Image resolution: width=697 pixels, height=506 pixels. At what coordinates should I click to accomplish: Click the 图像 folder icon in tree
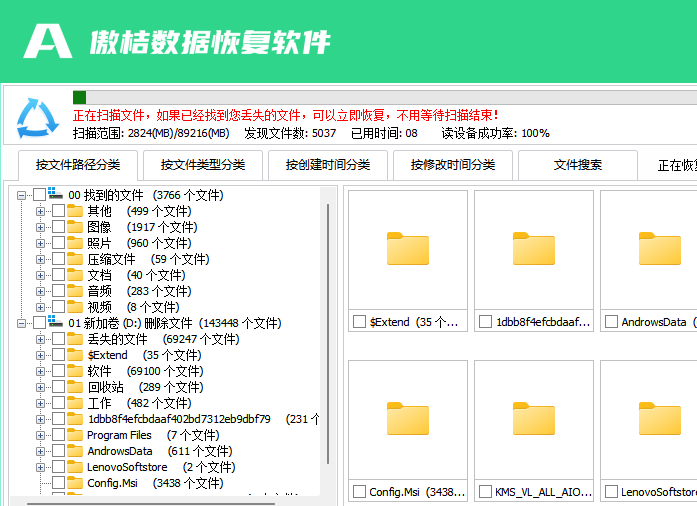75,227
